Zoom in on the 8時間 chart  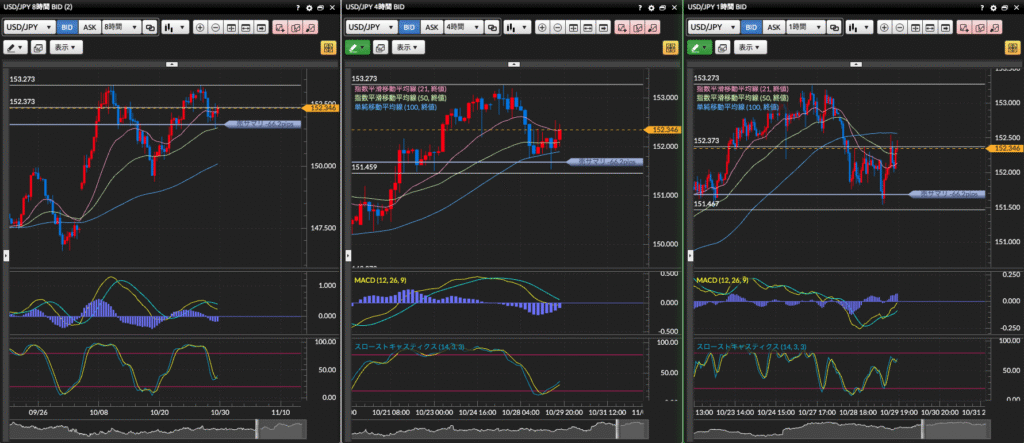(x=199, y=27)
